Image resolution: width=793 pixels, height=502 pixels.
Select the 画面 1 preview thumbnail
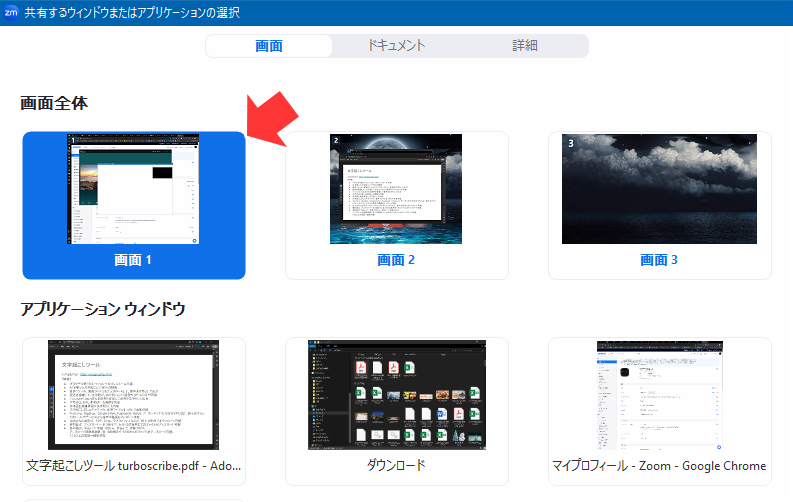pos(134,189)
